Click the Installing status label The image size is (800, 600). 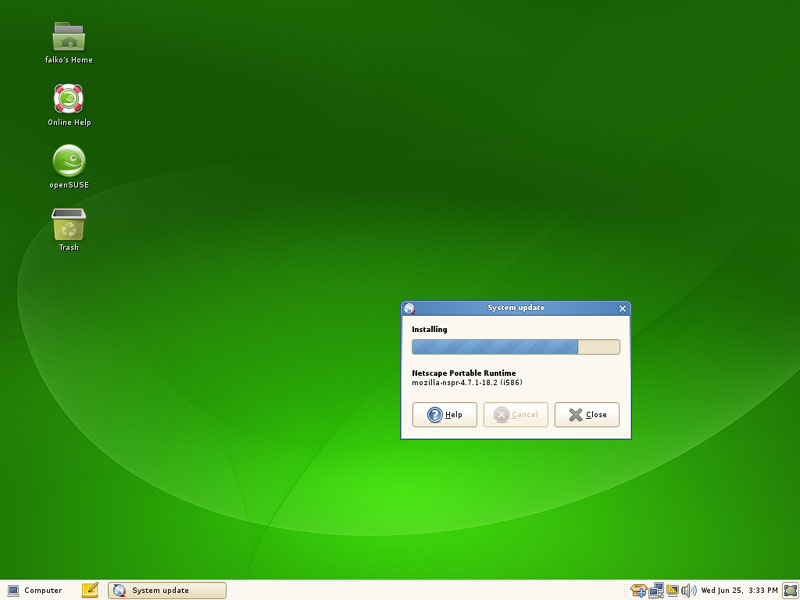(430, 330)
